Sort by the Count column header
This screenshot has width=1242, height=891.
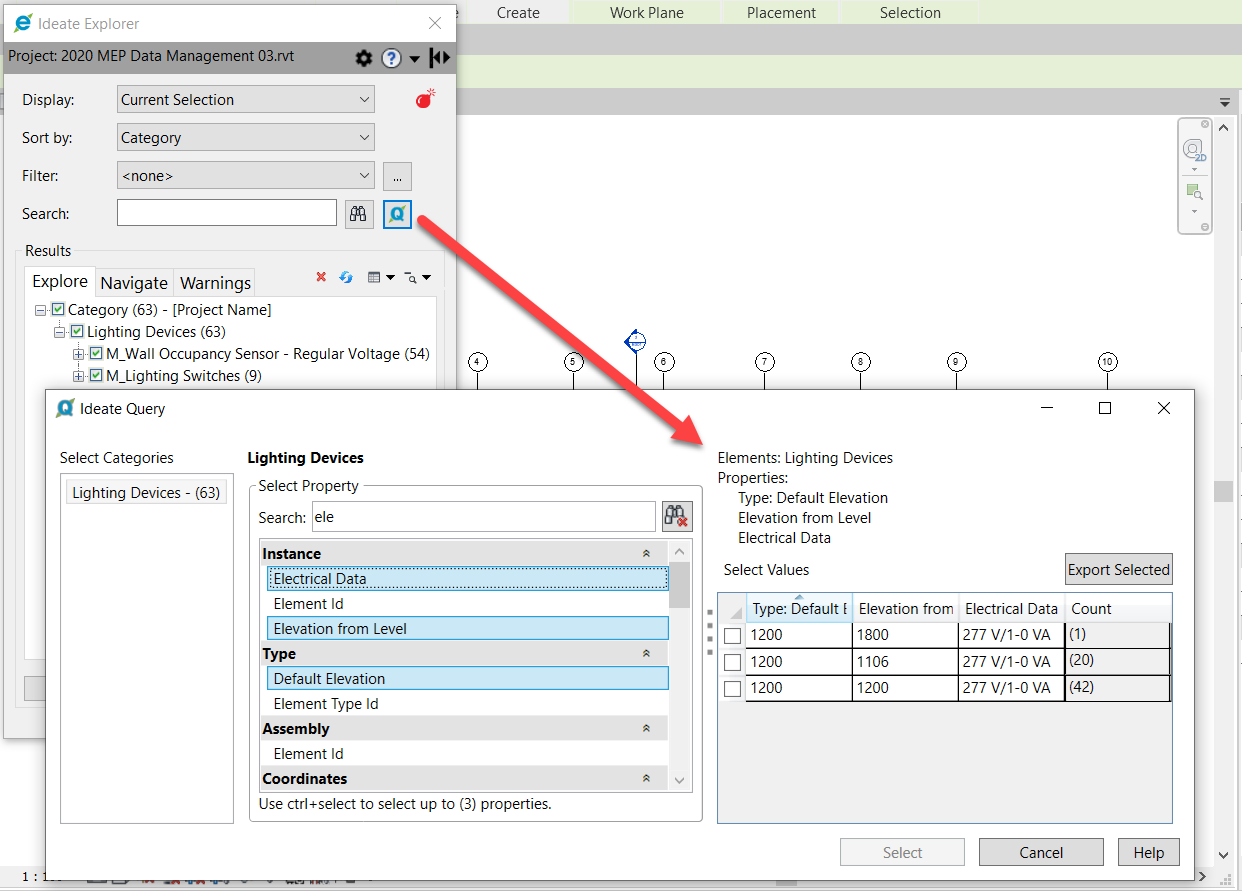1117,608
